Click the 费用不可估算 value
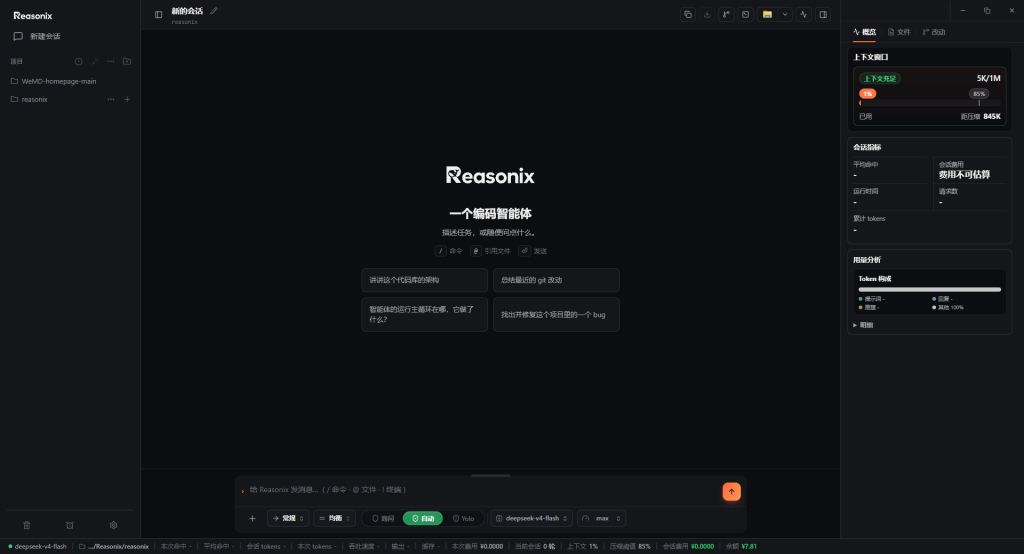The width and height of the screenshot is (1024, 554). 965,174
